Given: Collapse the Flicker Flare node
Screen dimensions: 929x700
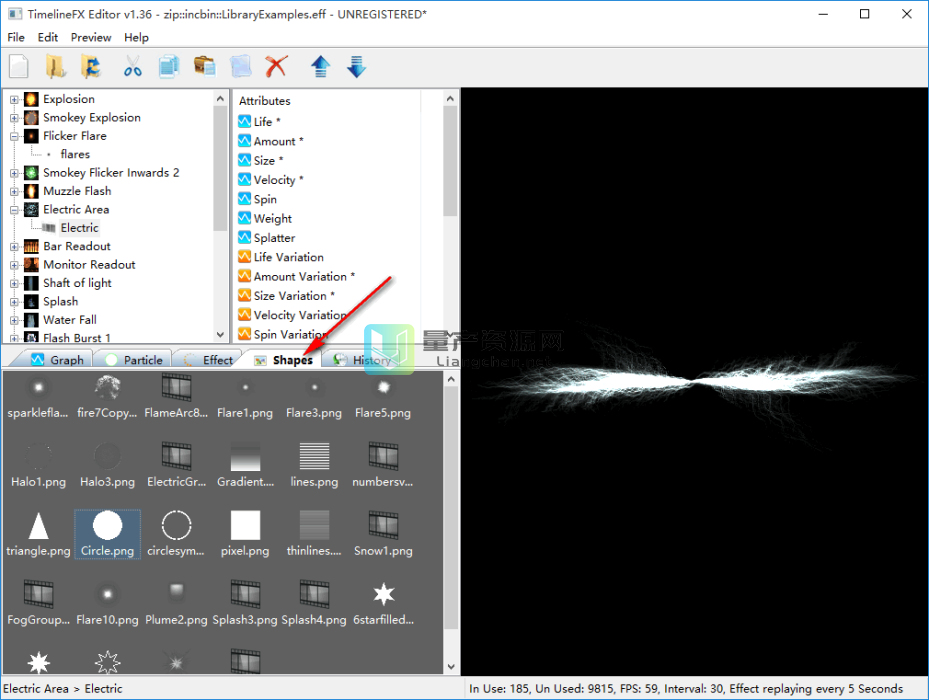Looking at the screenshot, I should pyautogui.click(x=14, y=136).
